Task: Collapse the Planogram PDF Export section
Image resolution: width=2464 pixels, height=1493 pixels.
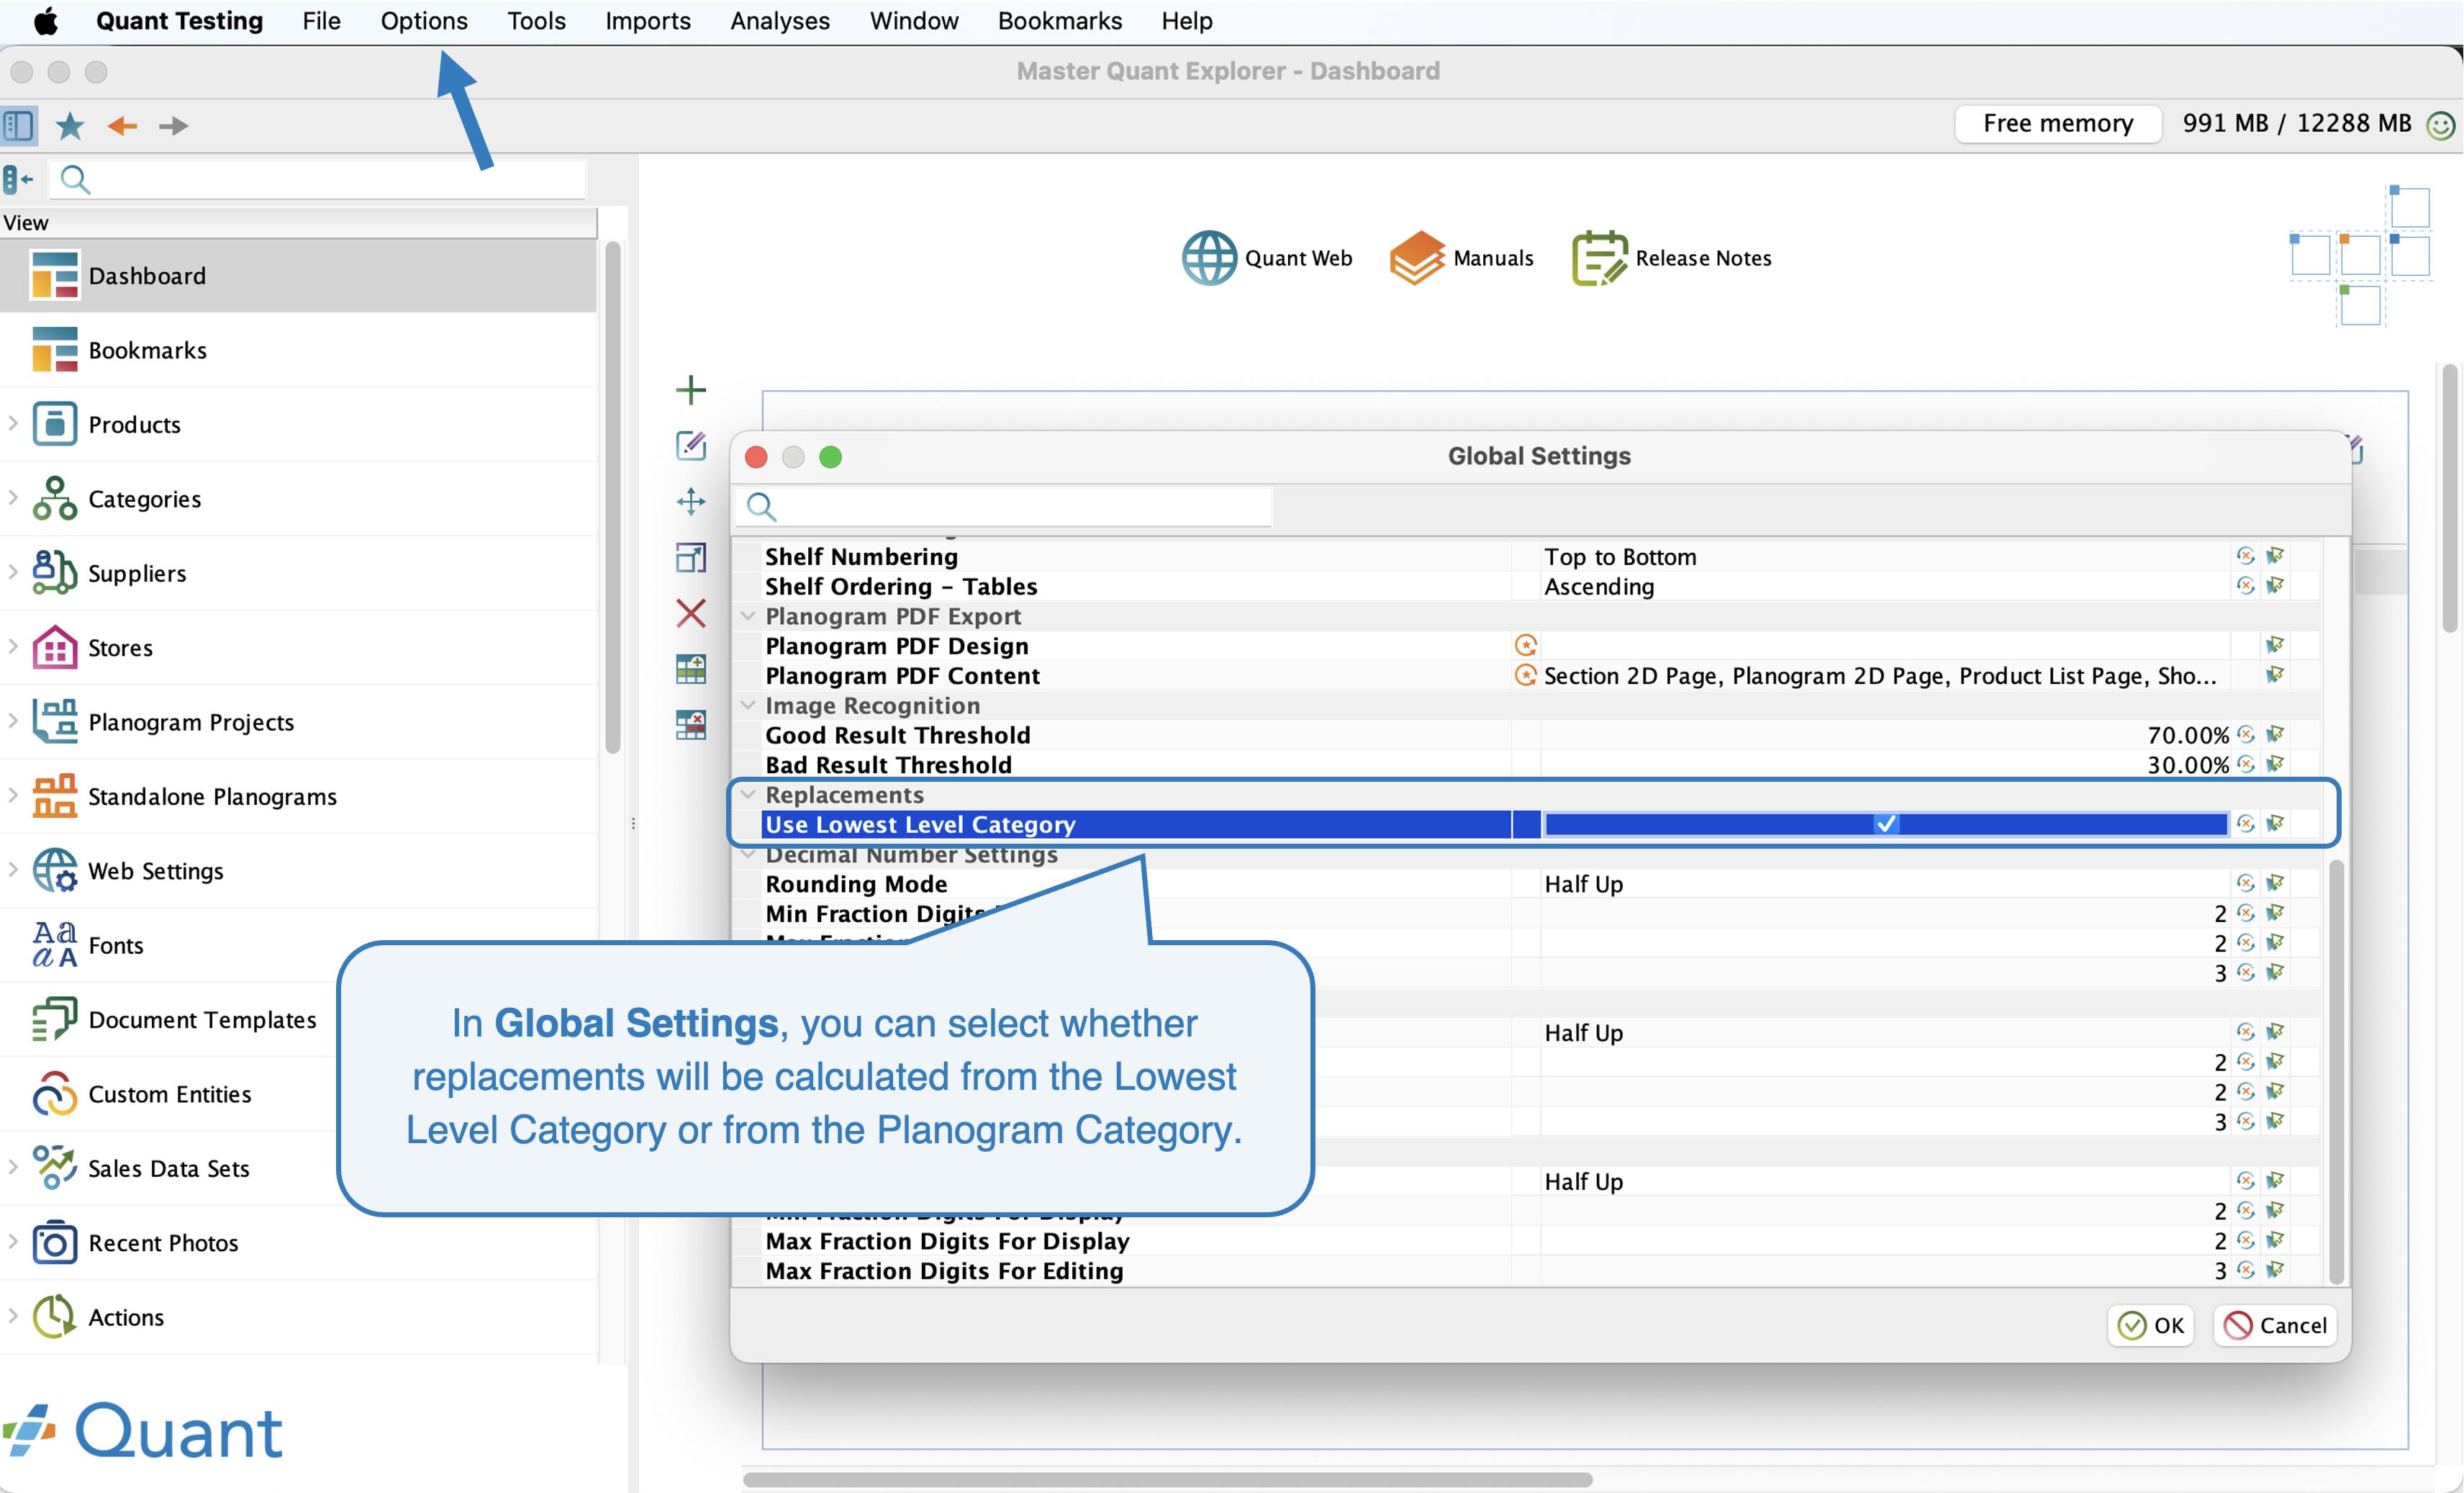Action: (x=748, y=616)
